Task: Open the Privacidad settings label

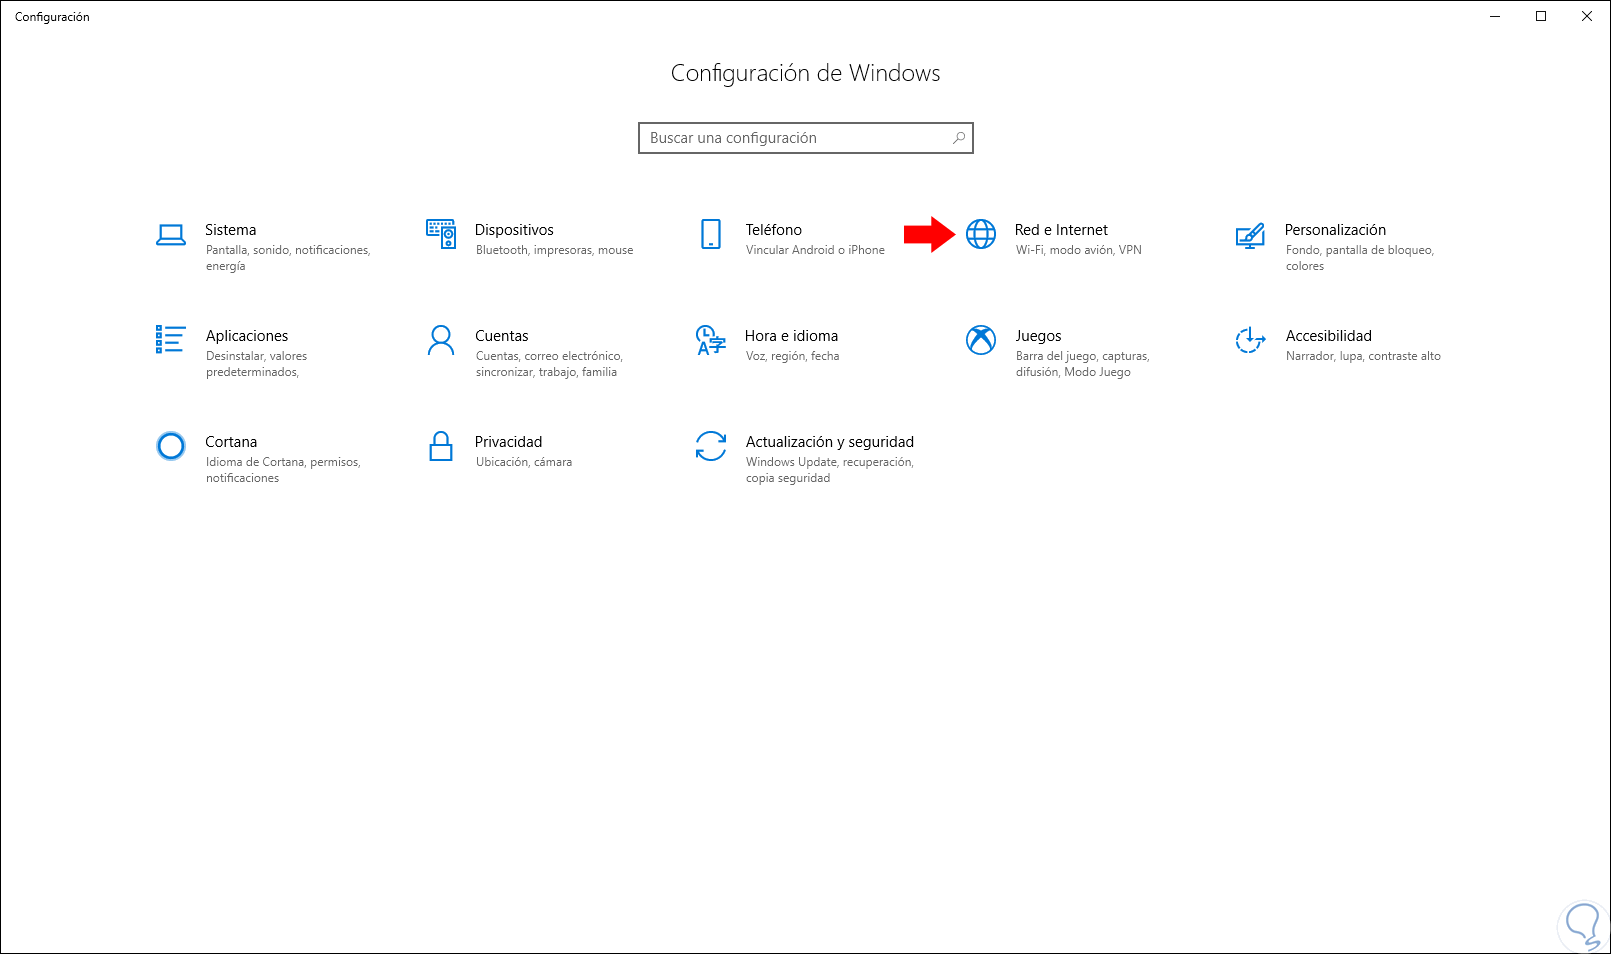Action: (x=508, y=442)
